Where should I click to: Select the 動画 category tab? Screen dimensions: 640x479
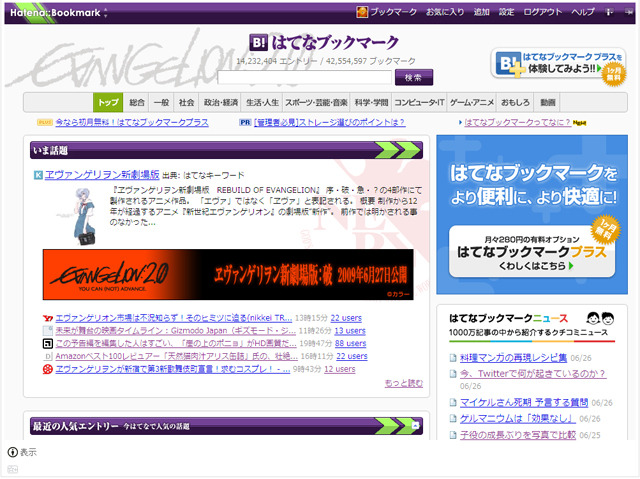point(547,102)
